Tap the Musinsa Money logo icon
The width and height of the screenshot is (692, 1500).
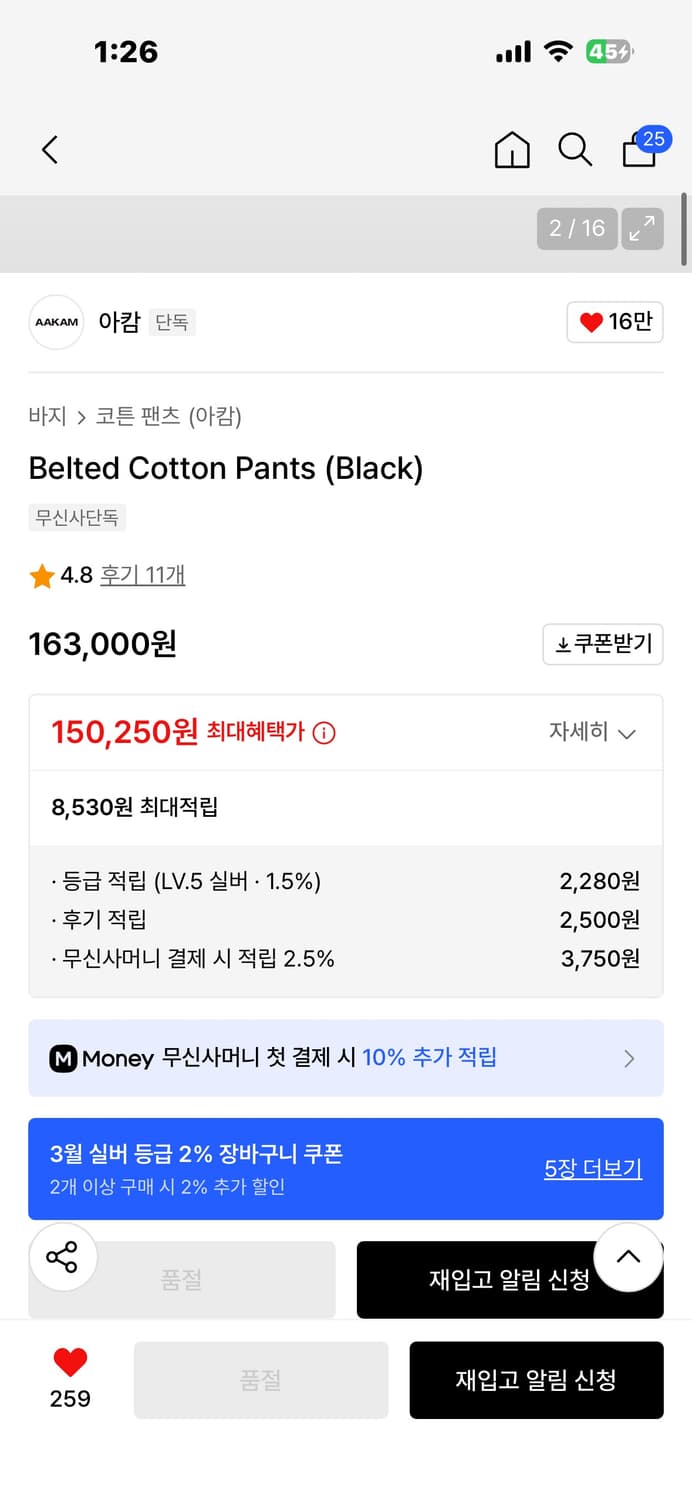pos(63,1058)
